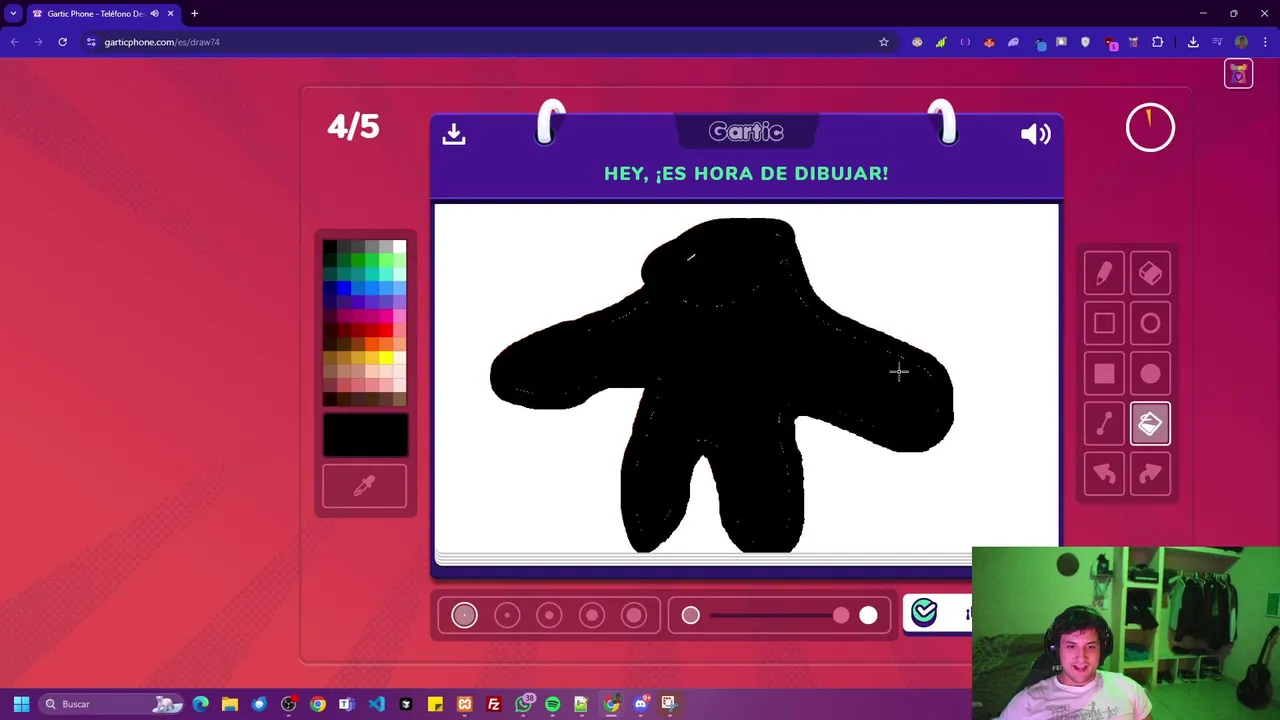
Task: Open the Windows Start menu
Action: (21, 704)
